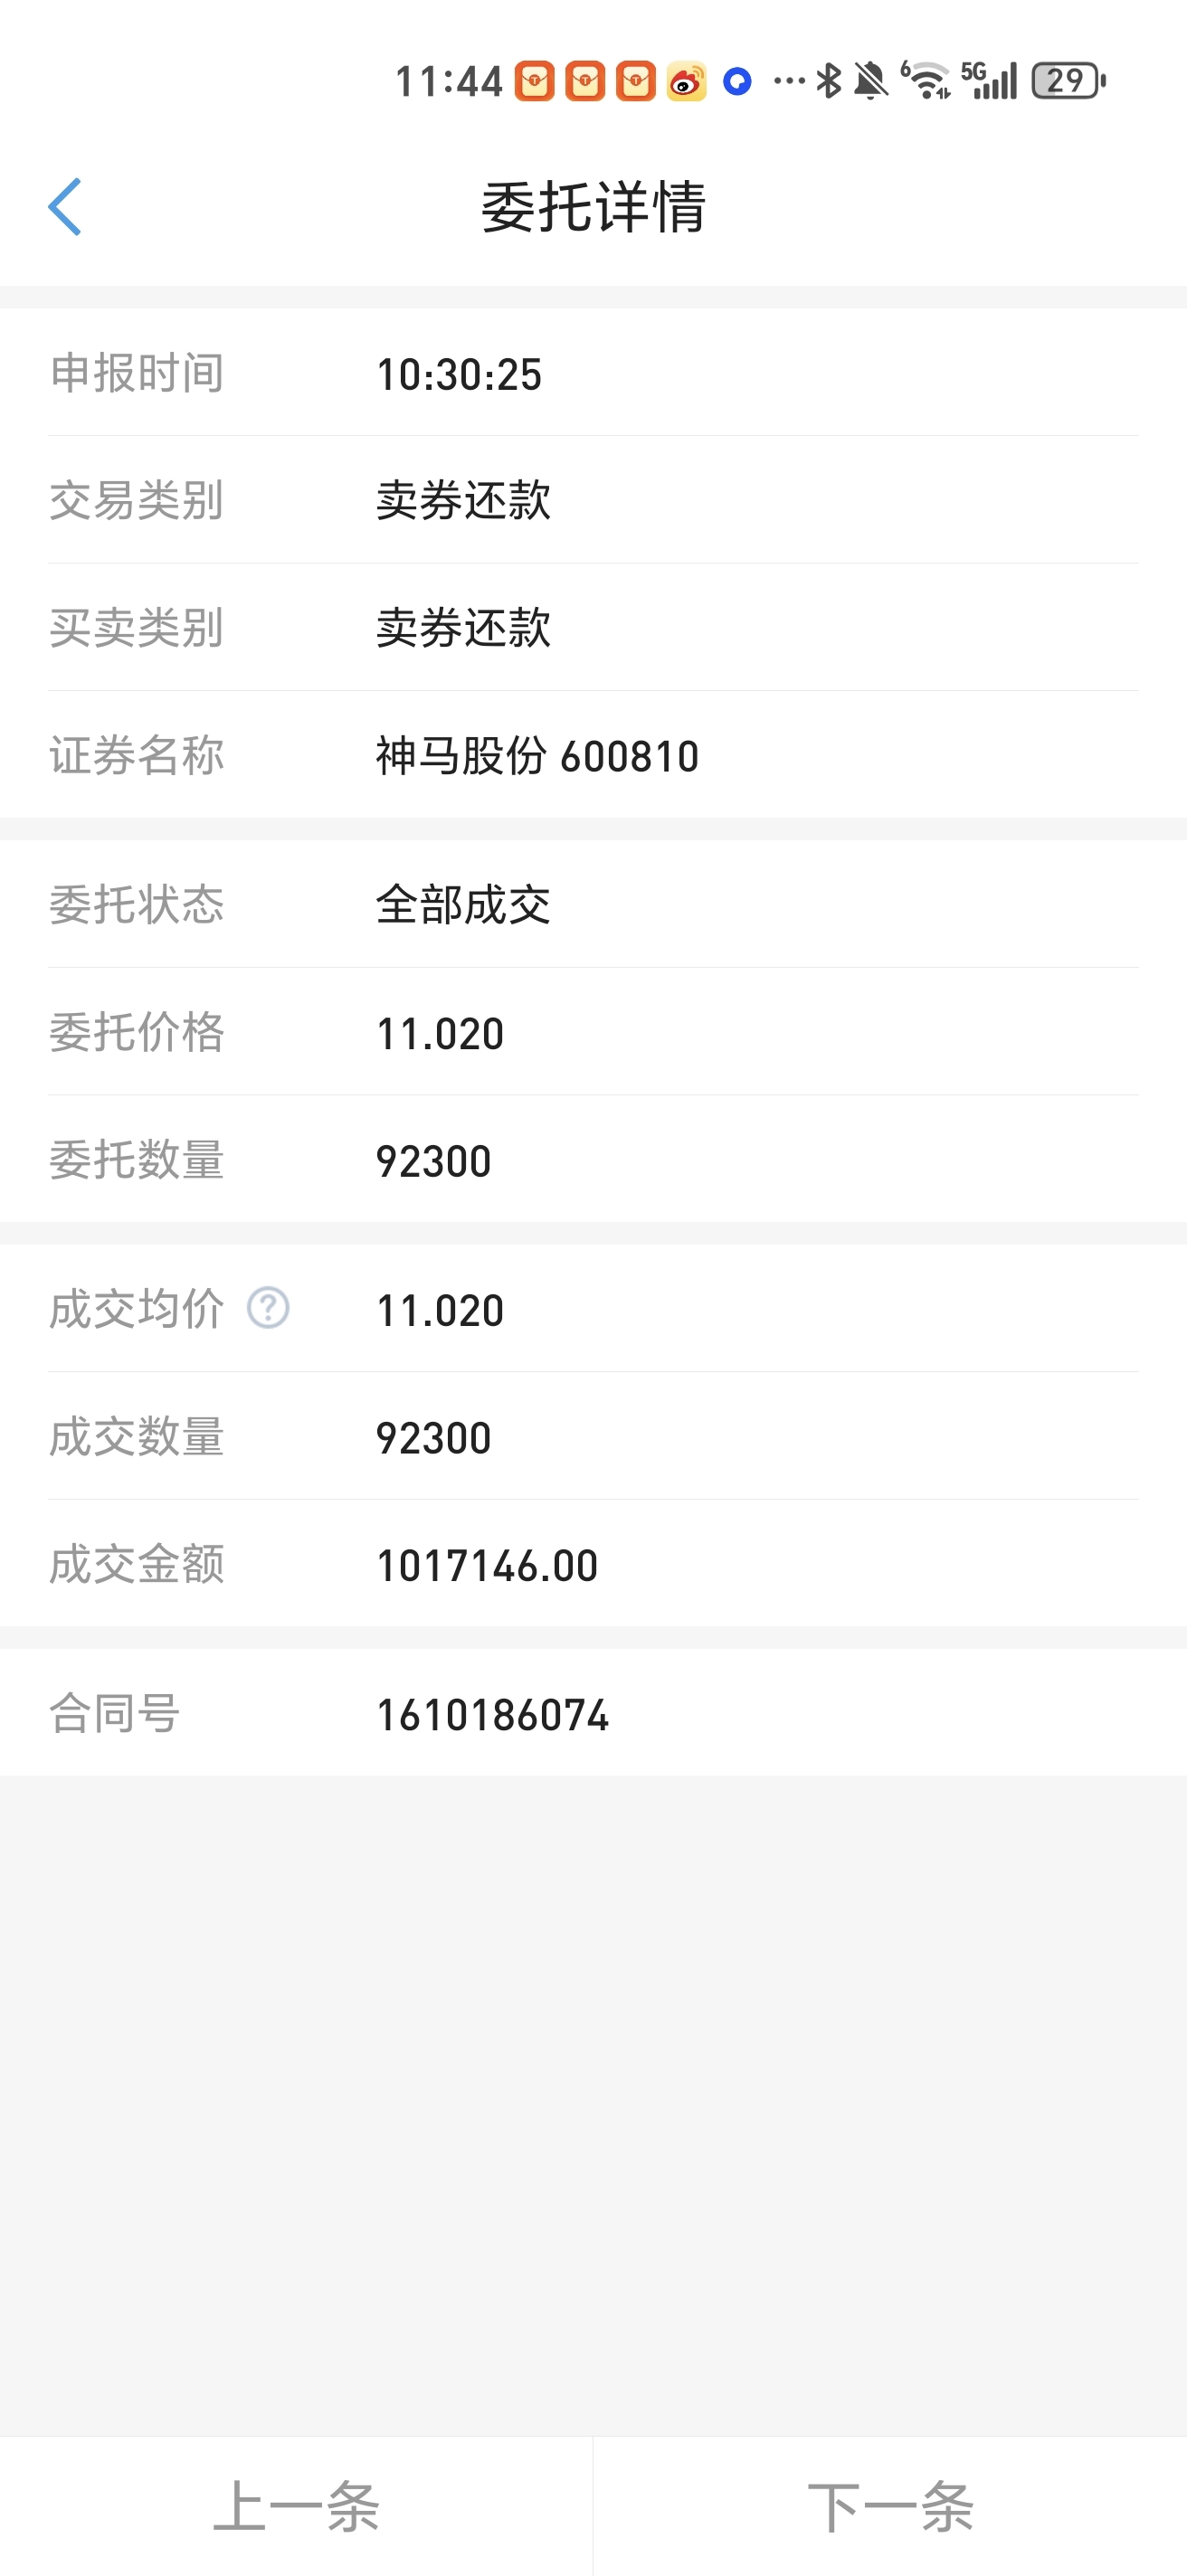Viewport: 1187px width, 2576px height.
Task: Tap the 5G signal strength icon
Action: (x=990, y=81)
